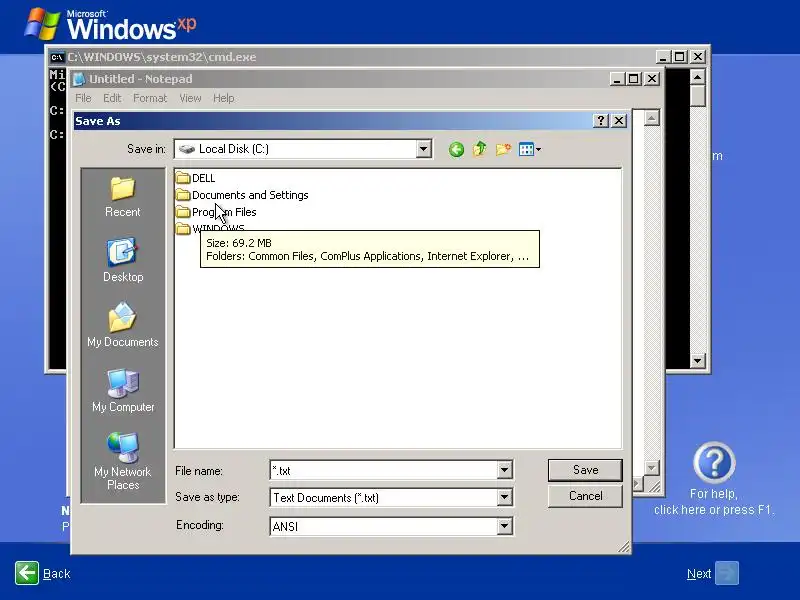Go up one folder level
800x600 pixels.
click(480, 149)
